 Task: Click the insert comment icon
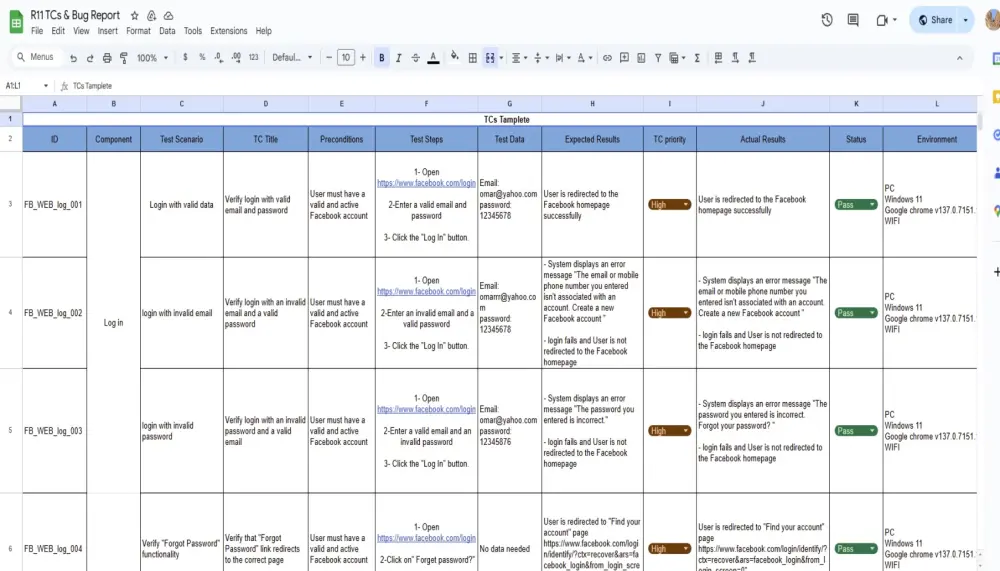[624, 58]
